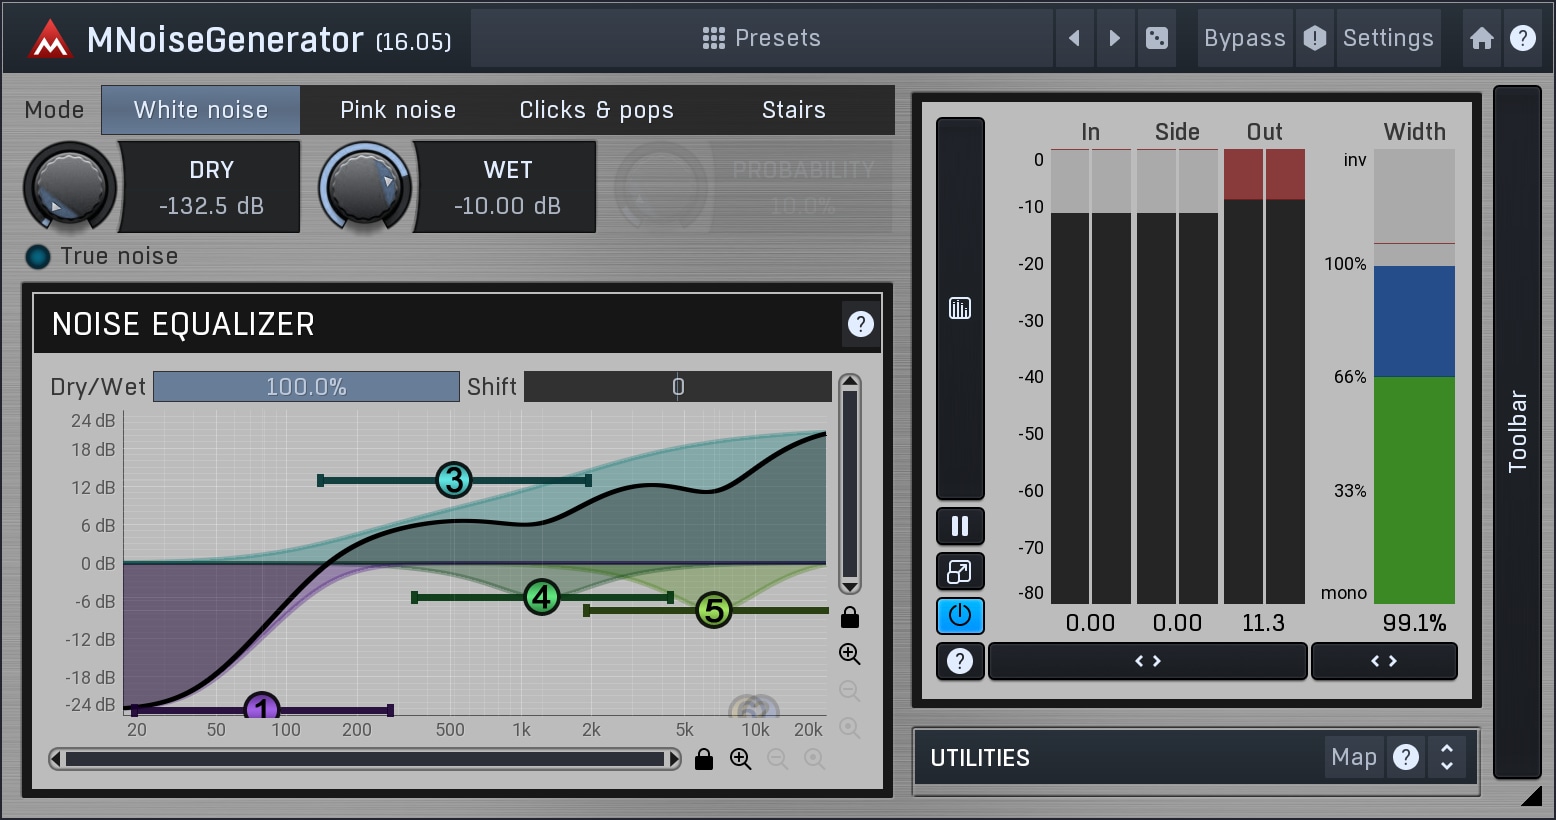
Task: Click the home icon
Action: click(1482, 38)
